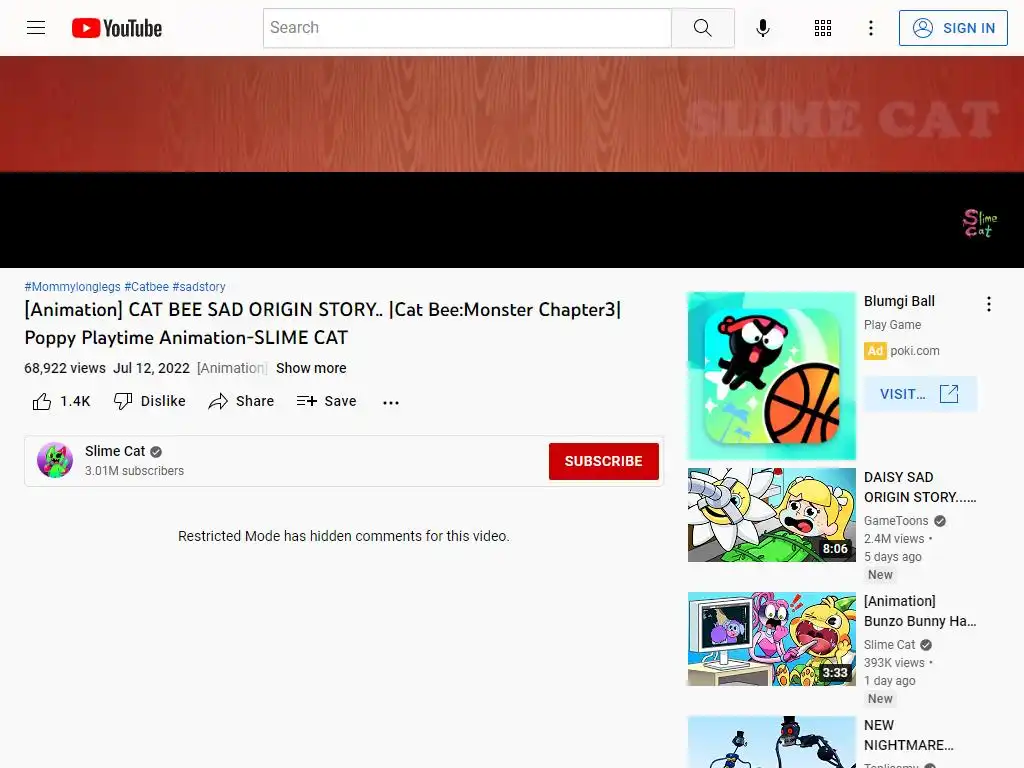Visit the poki.com ad site
The image size is (1024, 768).
click(920, 394)
